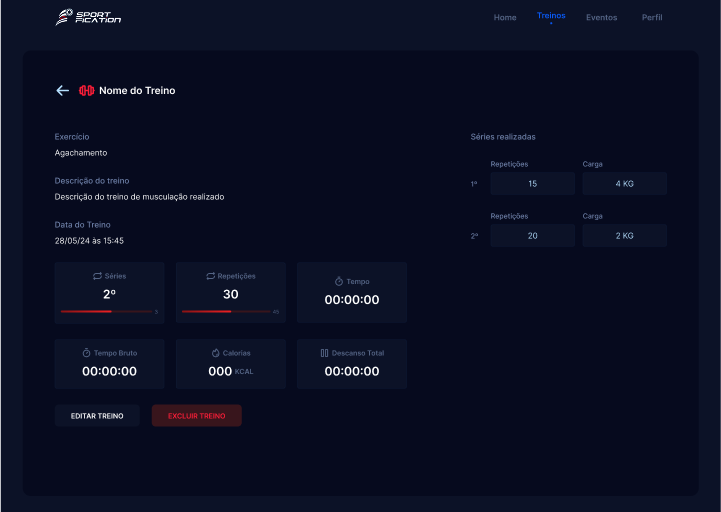
Task: Select the second set repetitions field 20
Action: [x=532, y=236]
